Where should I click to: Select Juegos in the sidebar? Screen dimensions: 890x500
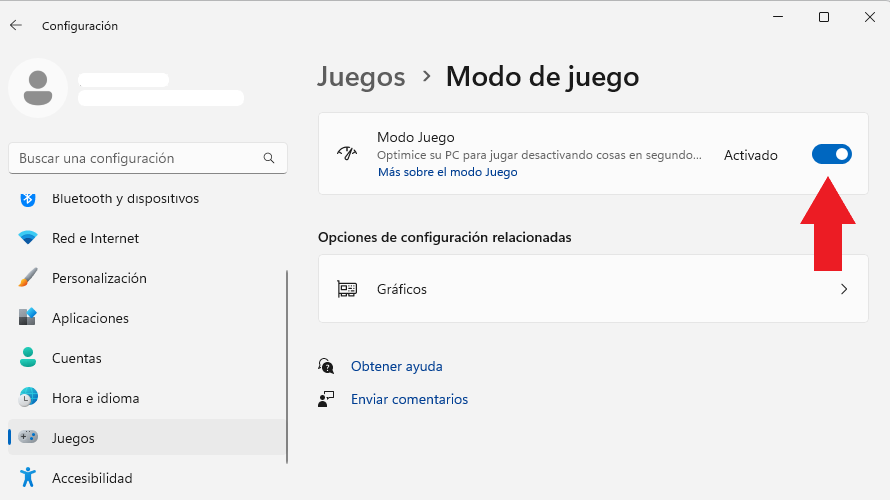[147, 438]
